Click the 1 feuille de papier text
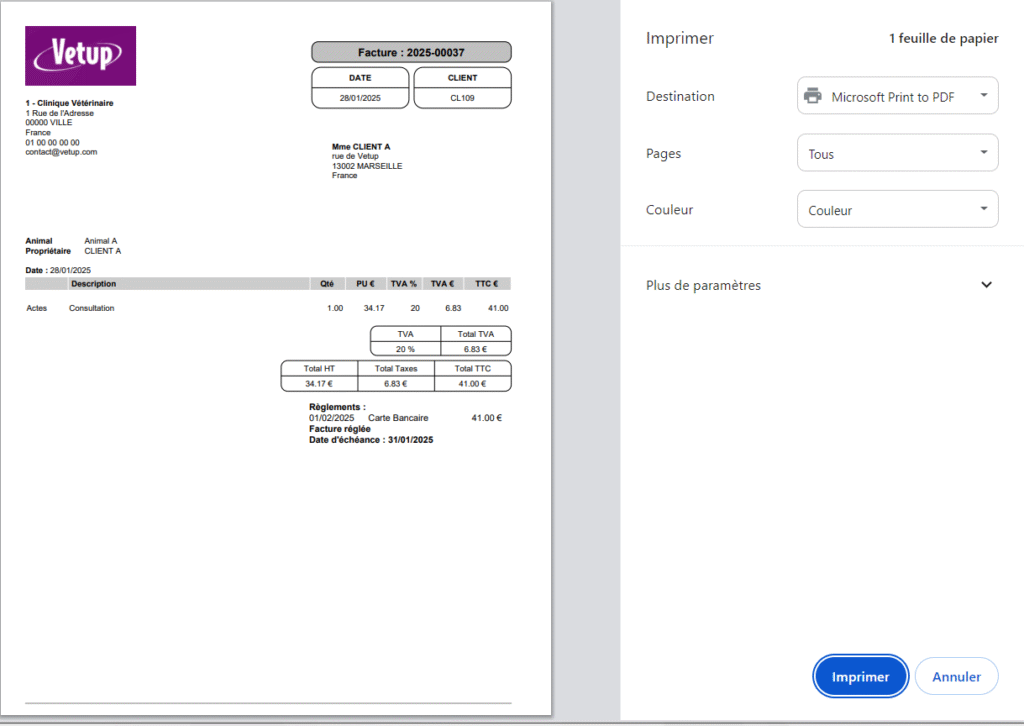This screenshot has height=726, width=1024. point(943,39)
